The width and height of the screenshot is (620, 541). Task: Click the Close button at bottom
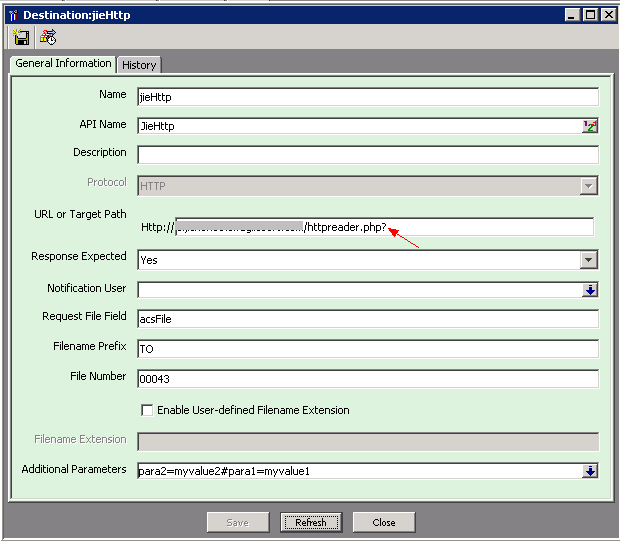click(x=383, y=522)
